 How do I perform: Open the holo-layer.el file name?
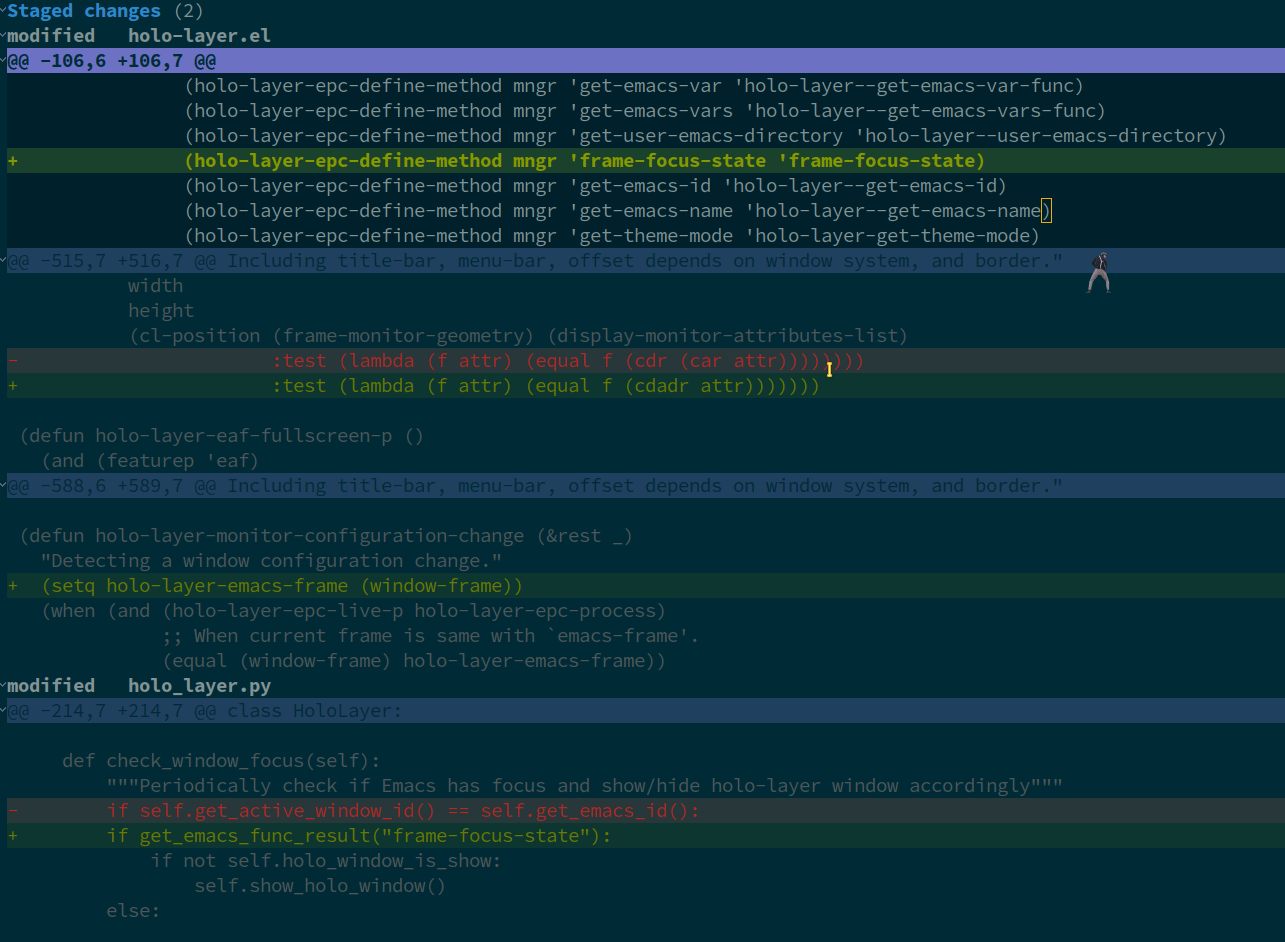tap(199, 36)
